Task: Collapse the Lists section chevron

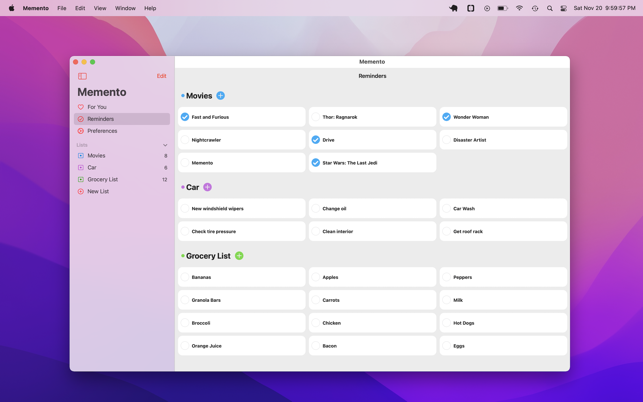Action: tap(165, 145)
